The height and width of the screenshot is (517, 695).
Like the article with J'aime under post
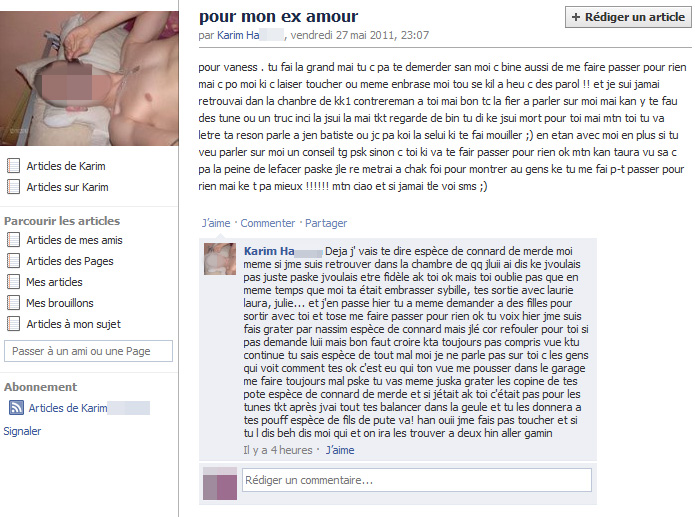216,223
